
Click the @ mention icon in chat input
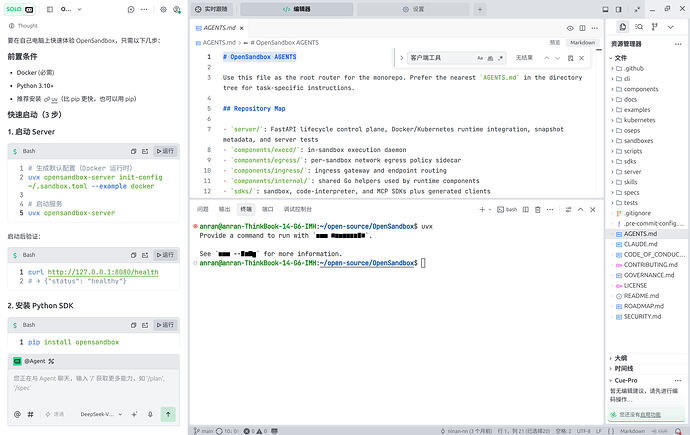pos(17,414)
